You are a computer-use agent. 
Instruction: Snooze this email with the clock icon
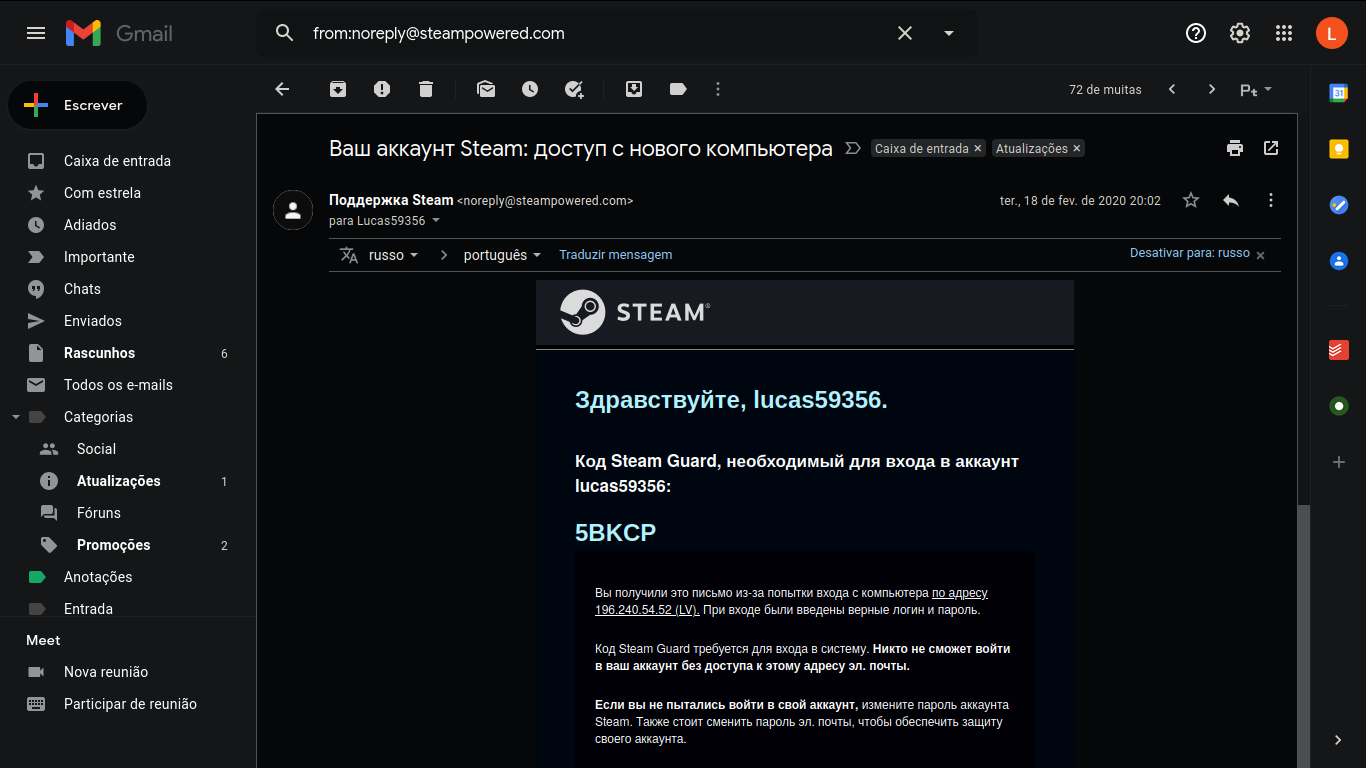coord(530,89)
